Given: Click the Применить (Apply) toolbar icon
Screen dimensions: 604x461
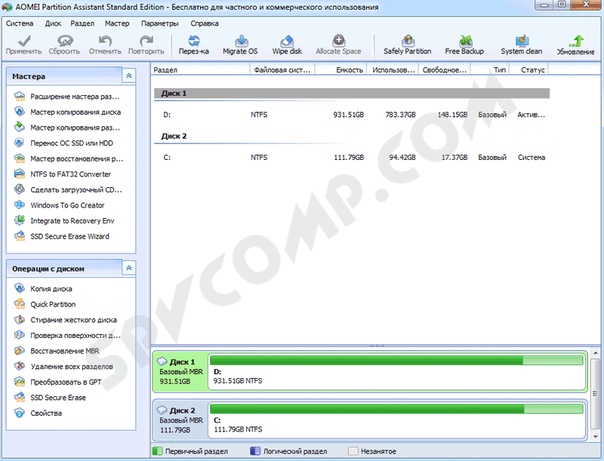Looking at the screenshot, I should click(x=24, y=45).
